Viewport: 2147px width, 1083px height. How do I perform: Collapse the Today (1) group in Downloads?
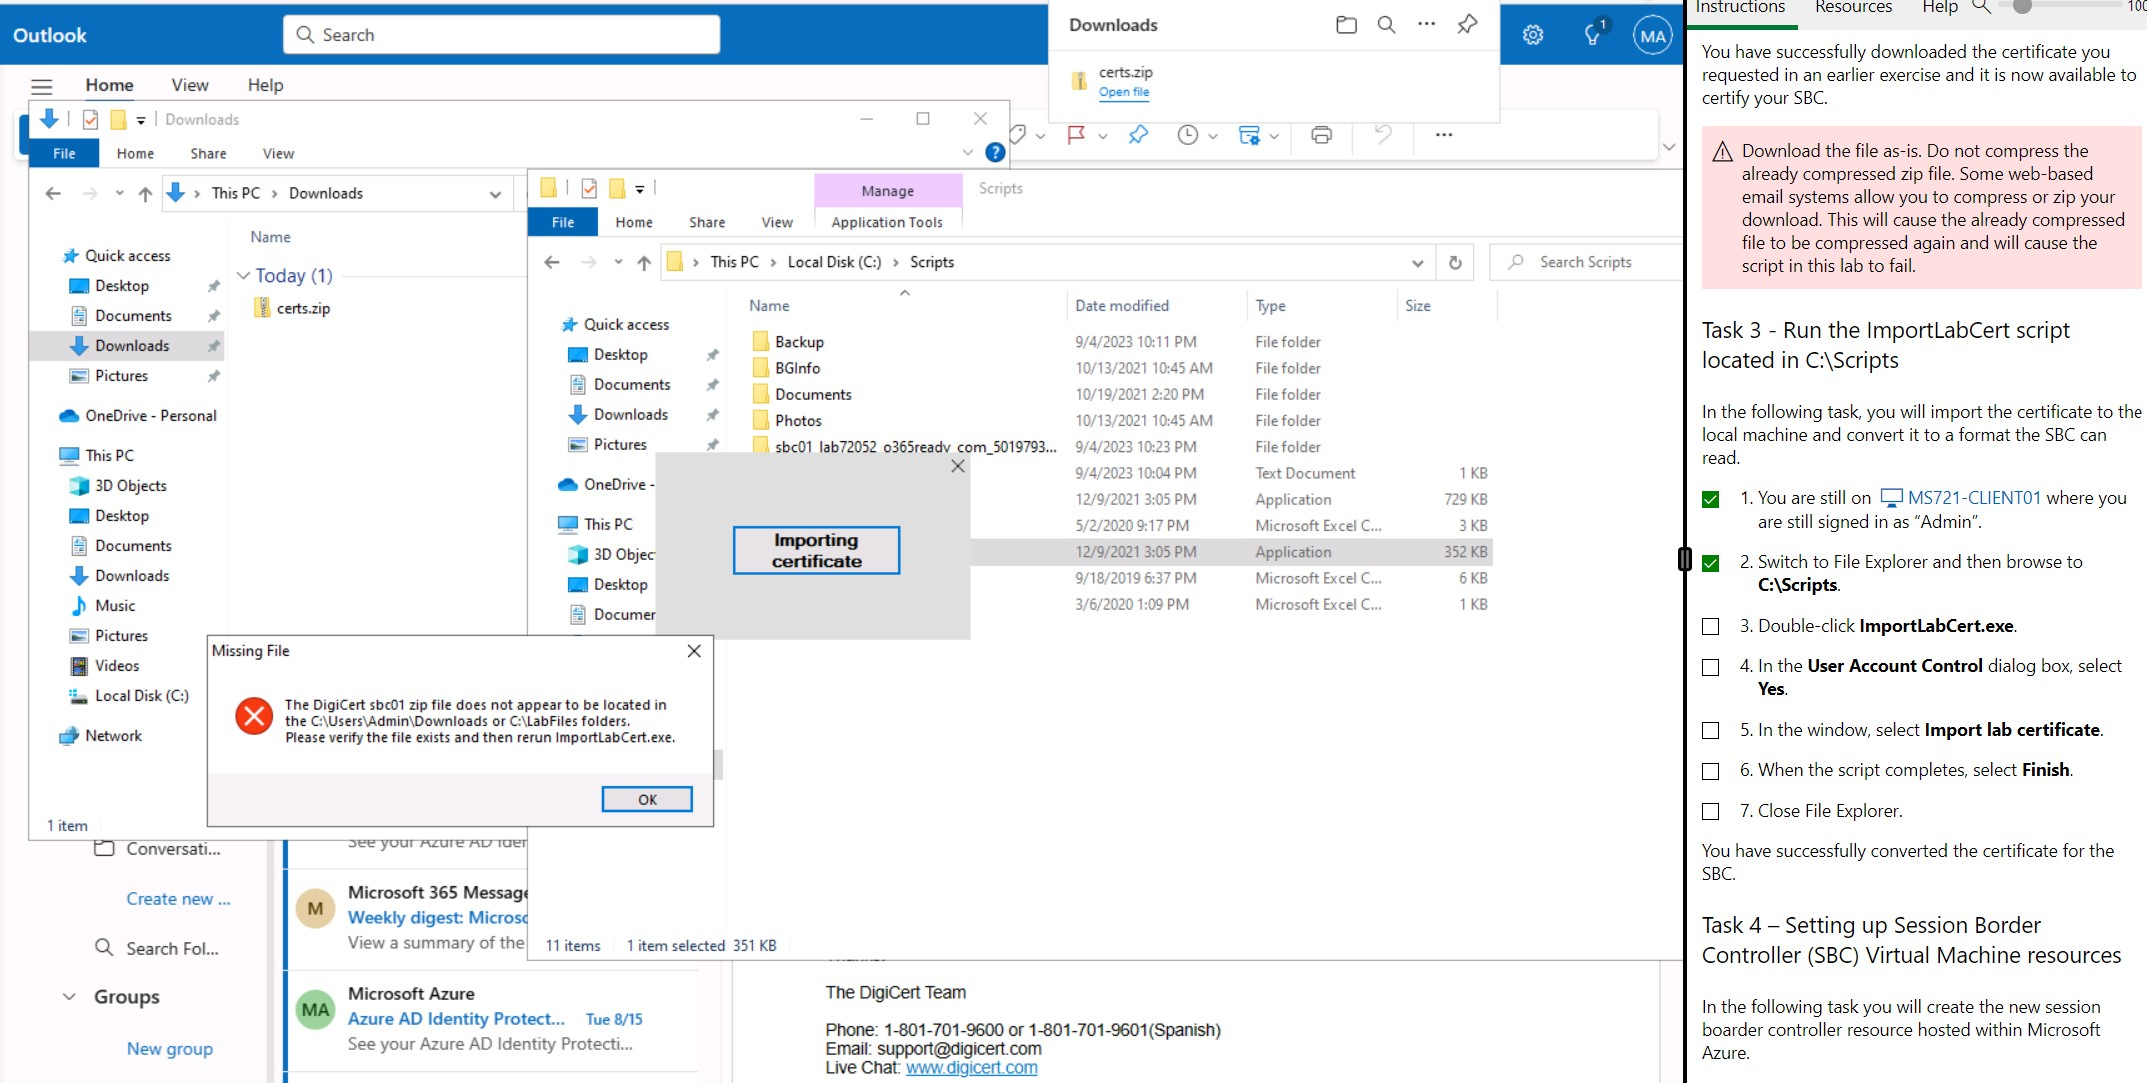click(243, 276)
